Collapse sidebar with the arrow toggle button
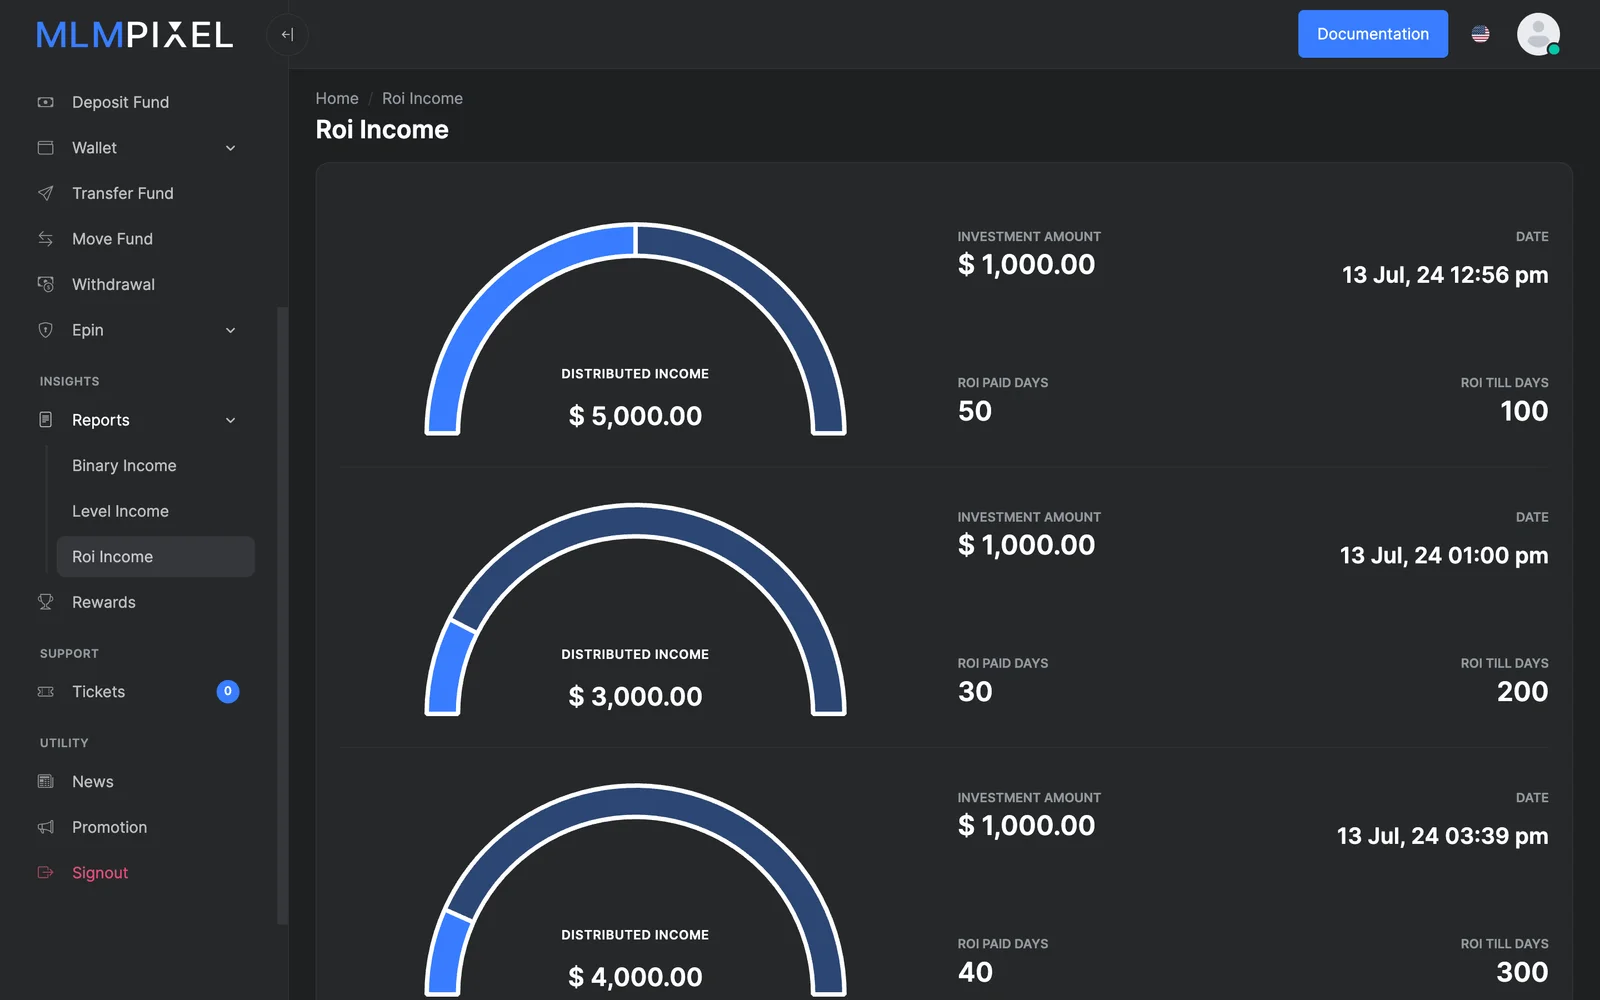This screenshot has height=1000, width=1600. click(287, 35)
